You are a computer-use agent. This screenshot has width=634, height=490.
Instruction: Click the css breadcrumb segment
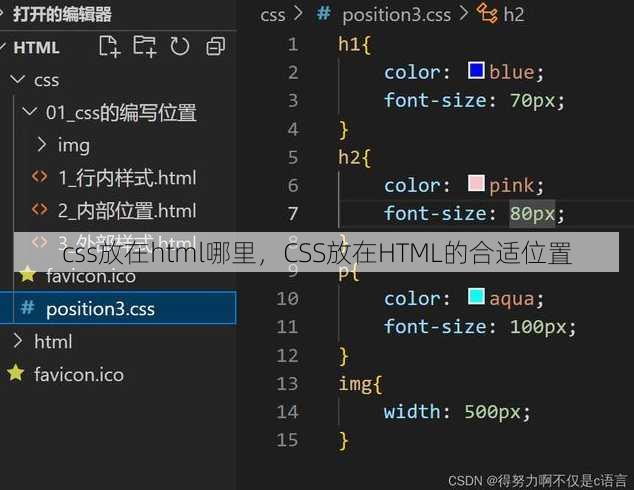(273, 15)
